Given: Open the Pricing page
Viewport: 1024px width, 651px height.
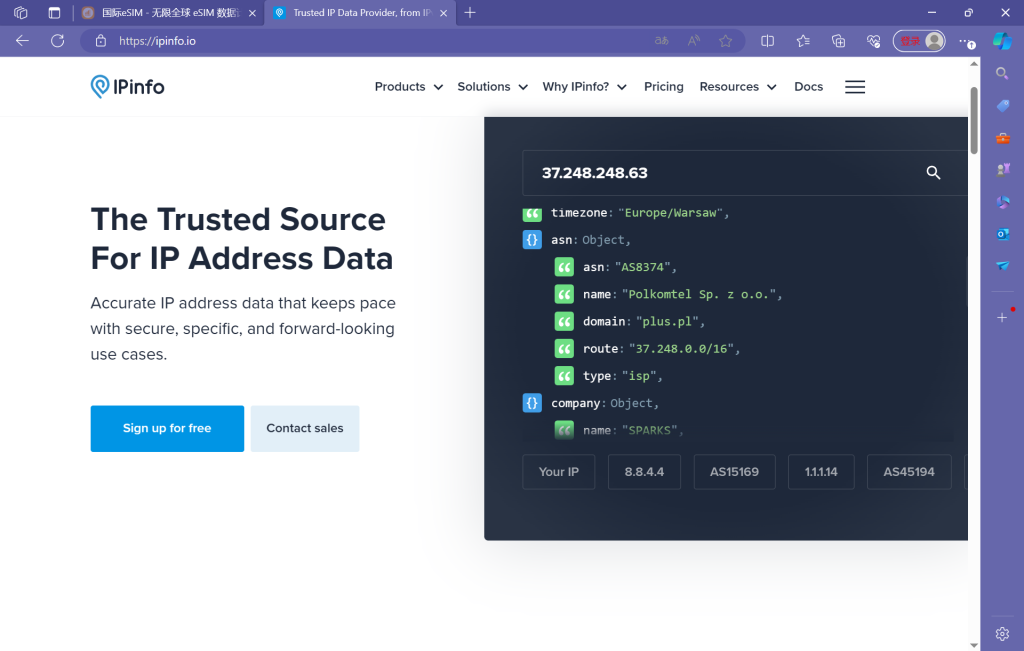Looking at the screenshot, I should [x=664, y=87].
